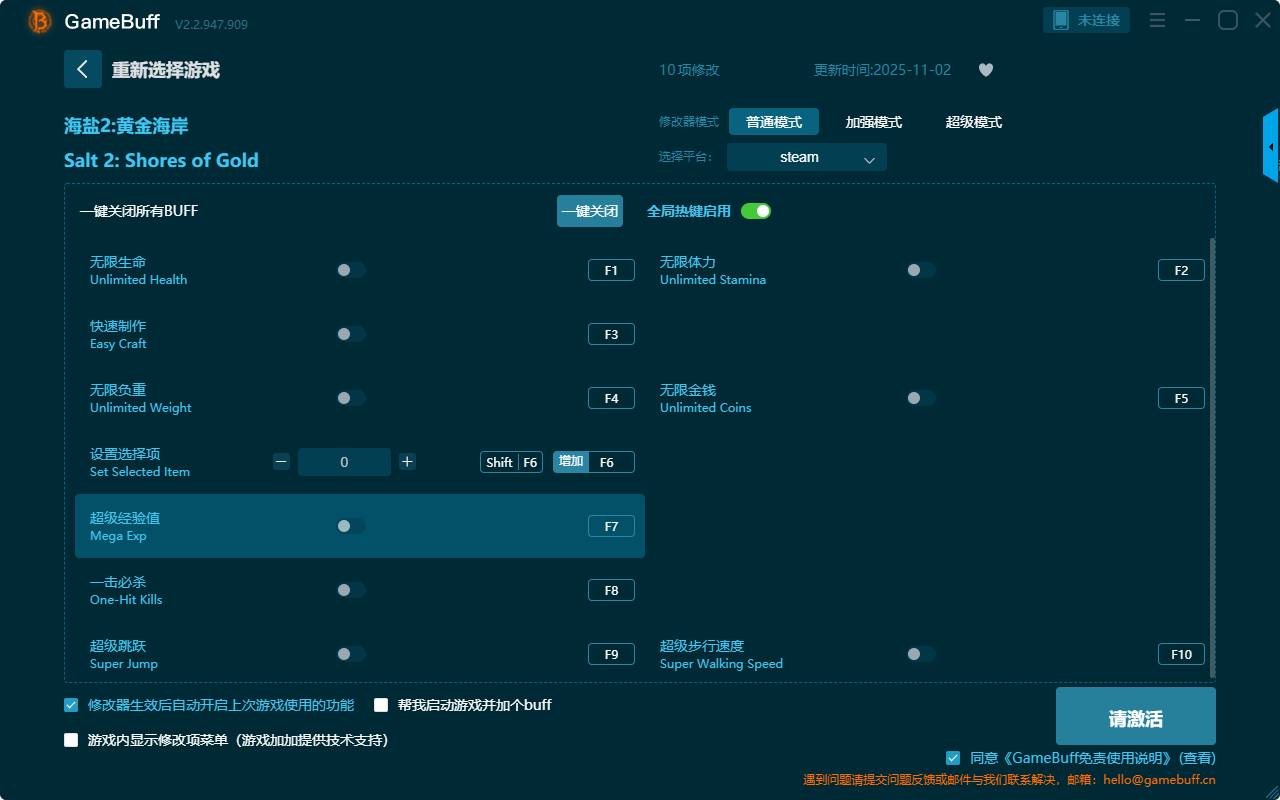Decrease Set Selected Item value with minus
This screenshot has height=800, width=1280.
(x=282, y=462)
